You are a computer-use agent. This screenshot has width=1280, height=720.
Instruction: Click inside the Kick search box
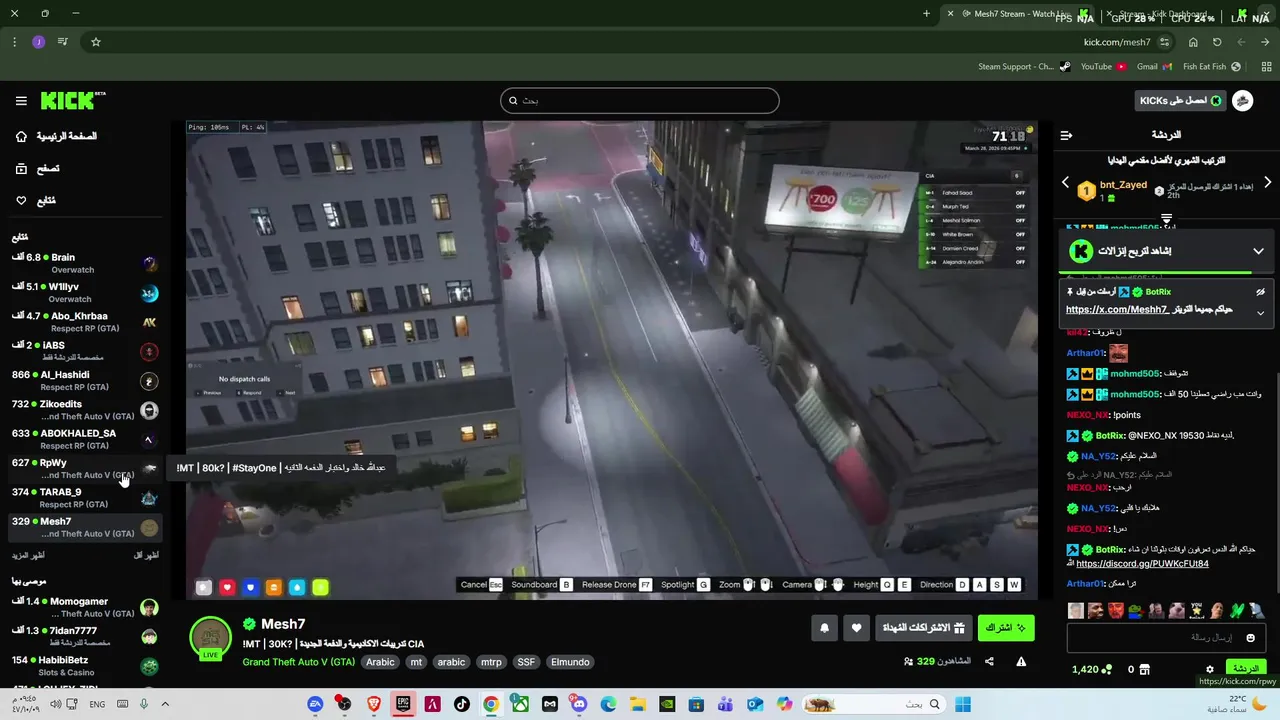[x=639, y=100]
